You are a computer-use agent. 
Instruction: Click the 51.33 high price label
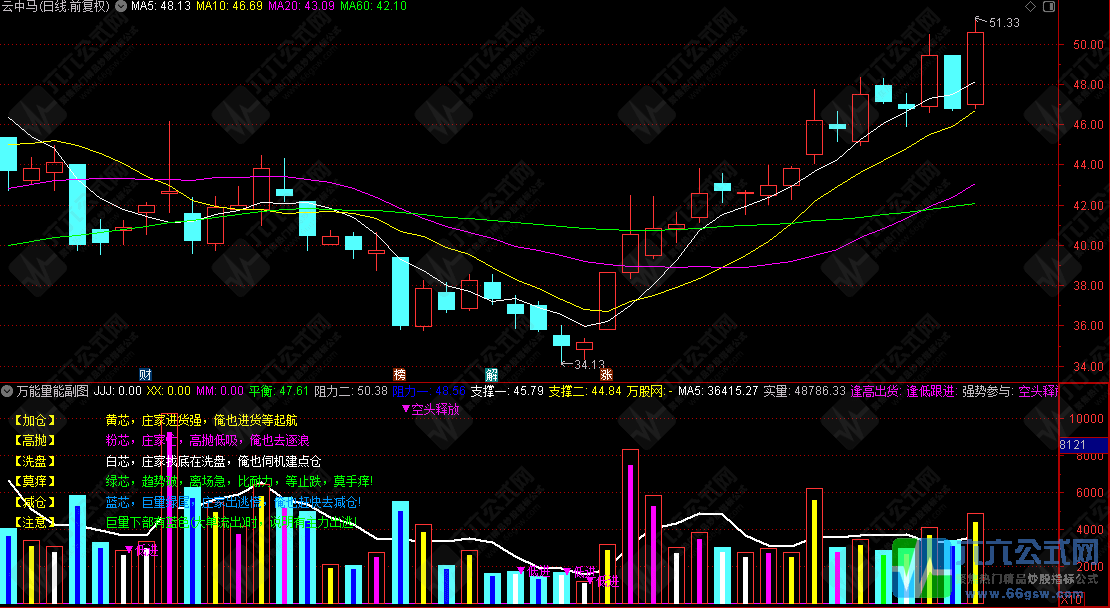[1005, 23]
